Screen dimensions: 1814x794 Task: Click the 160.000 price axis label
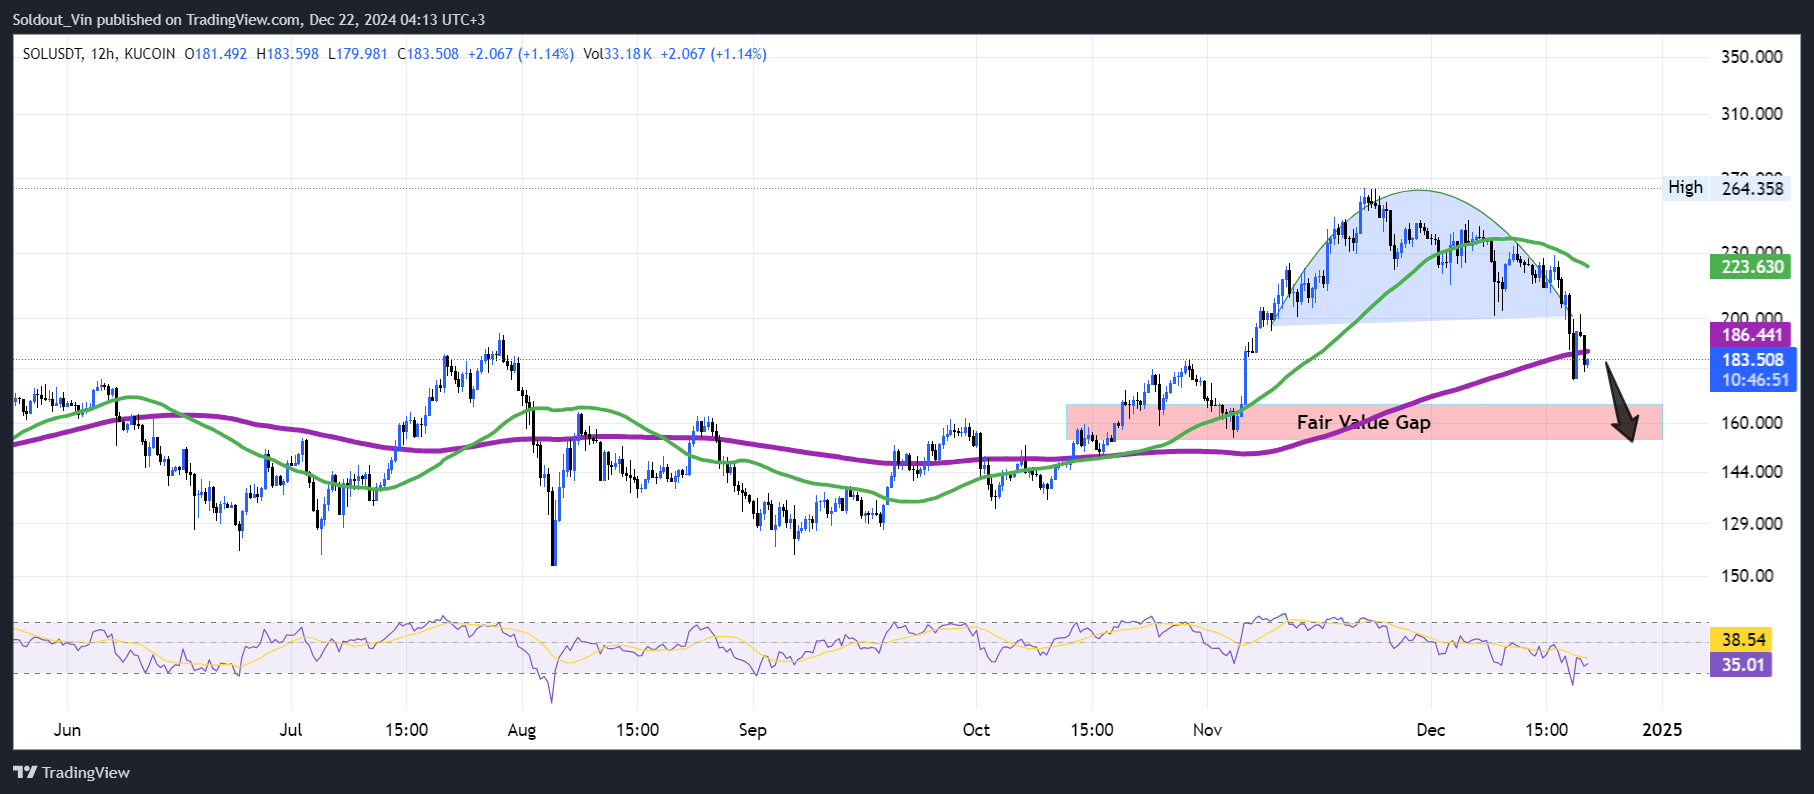pyautogui.click(x=1752, y=422)
